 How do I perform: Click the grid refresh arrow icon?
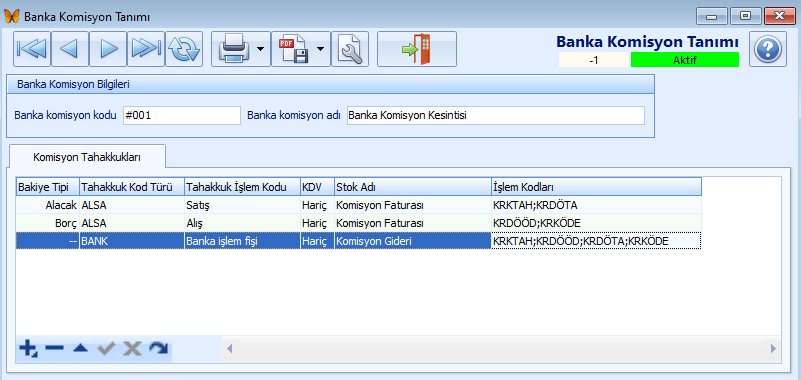point(158,348)
